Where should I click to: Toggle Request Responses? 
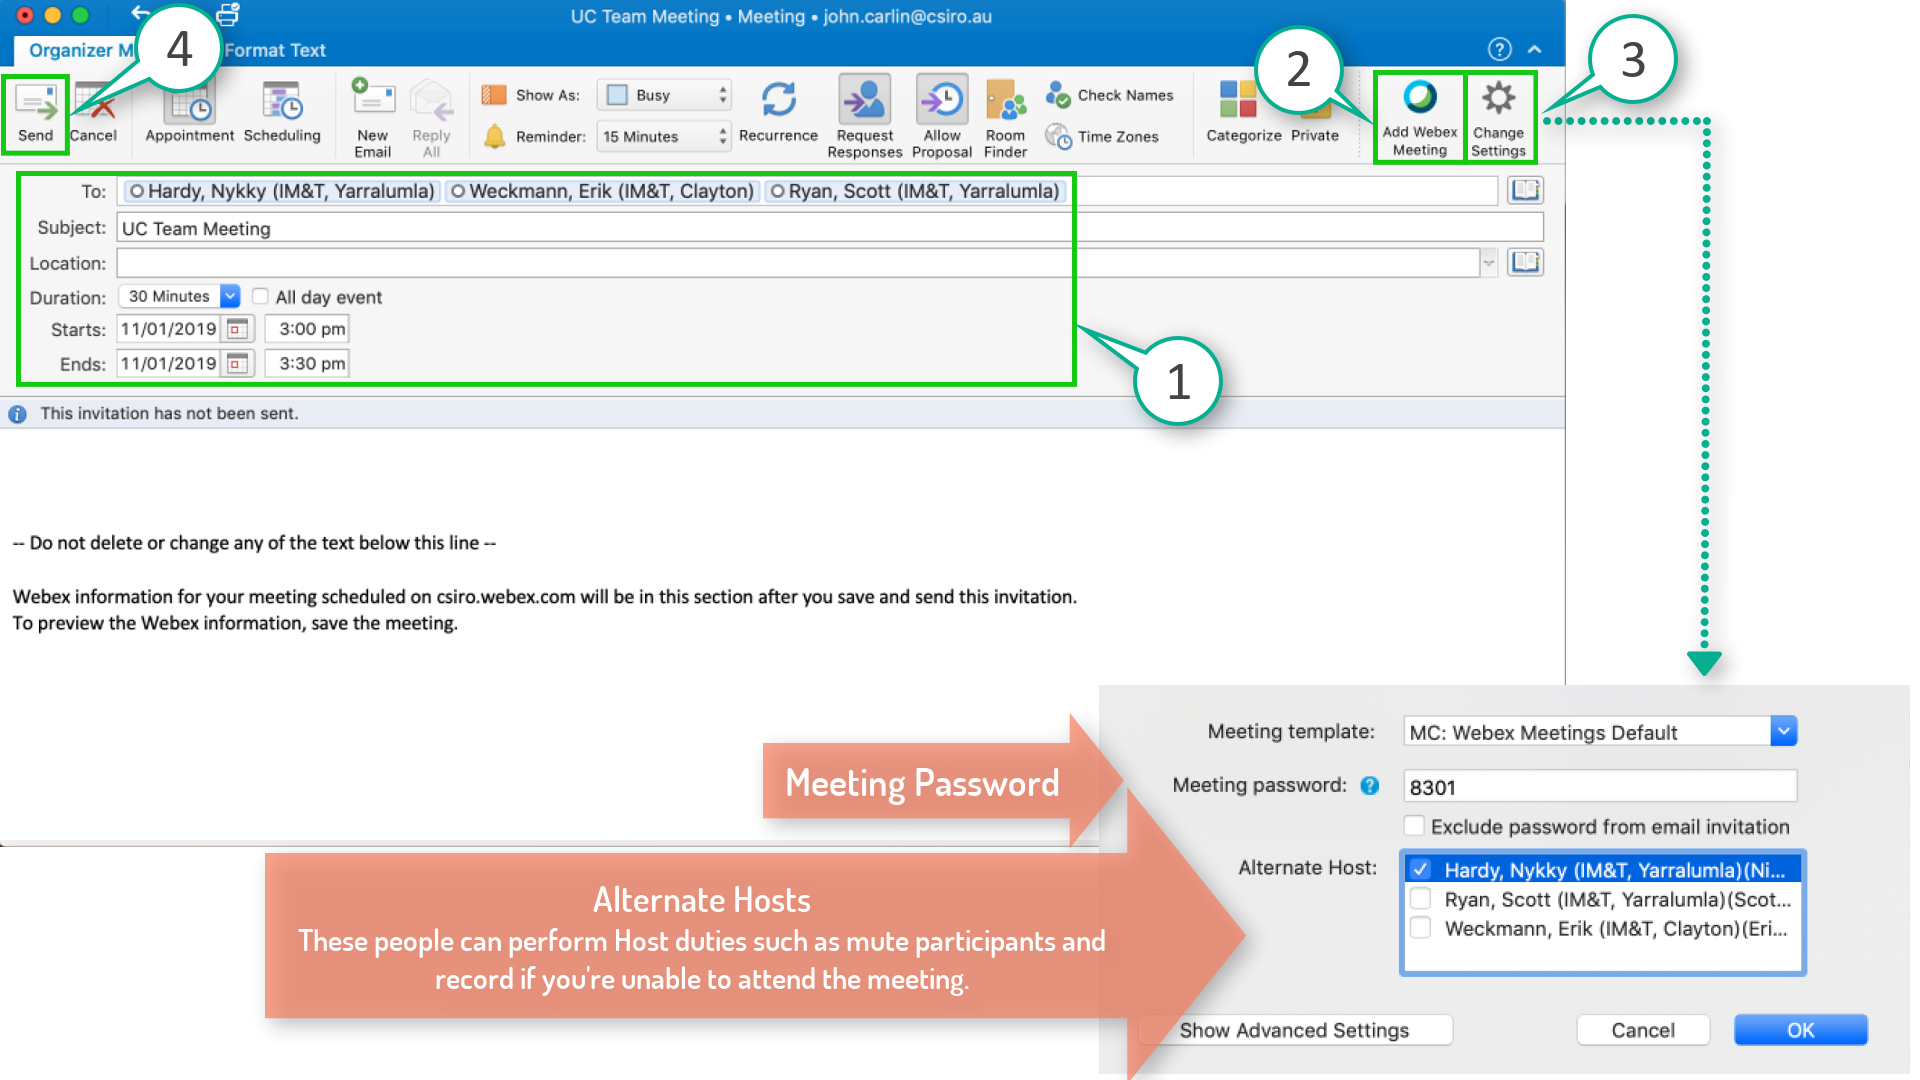click(x=865, y=117)
